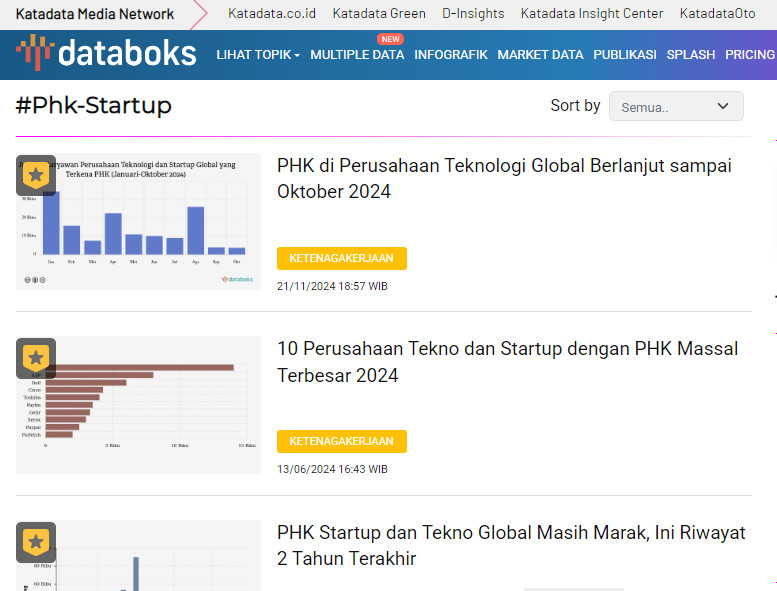Open the 10 Perusahaan Tekno bar chart thumbnail
Screen dimensions: 777x591
[x=138, y=405]
